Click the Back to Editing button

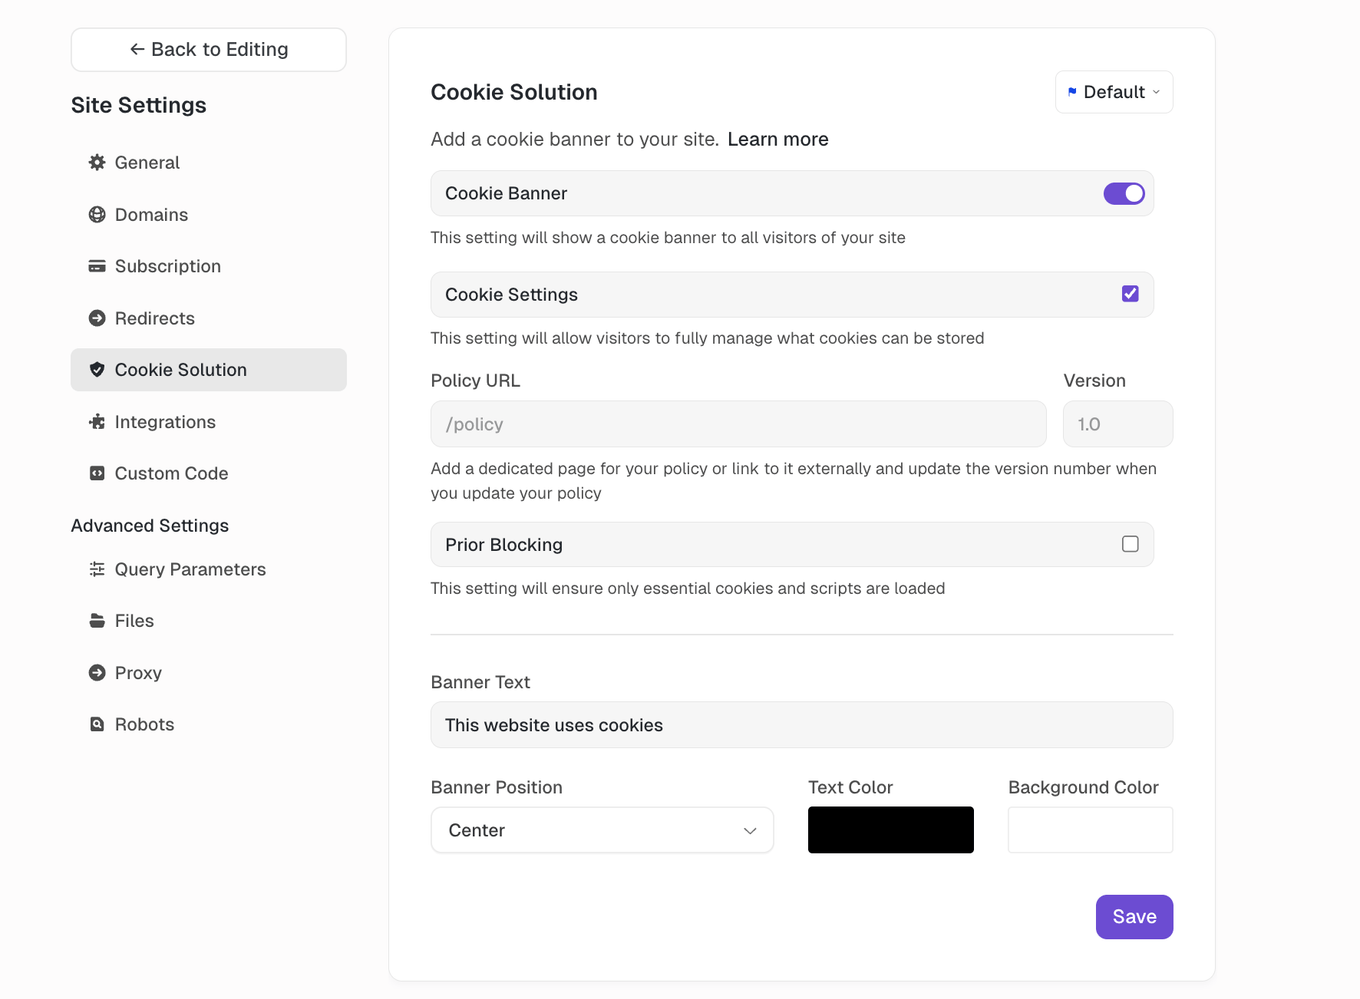coord(209,50)
